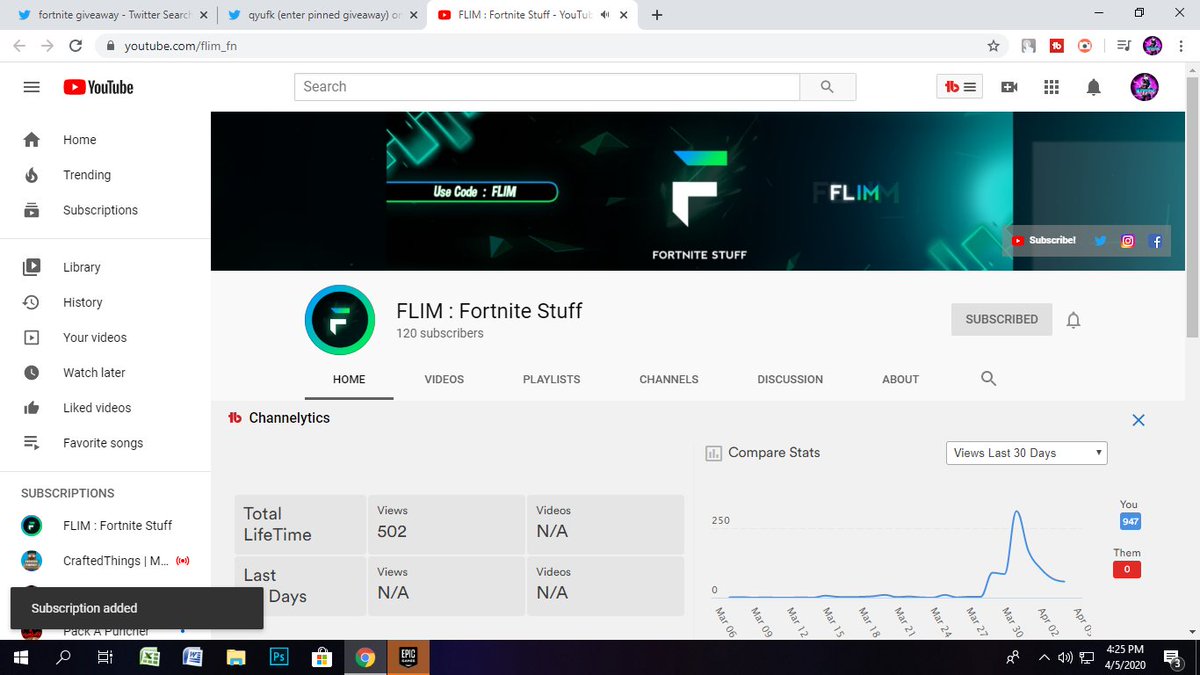Open Microsoft Store from the taskbar
This screenshot has height=675, width=1200.
(322, 657)
